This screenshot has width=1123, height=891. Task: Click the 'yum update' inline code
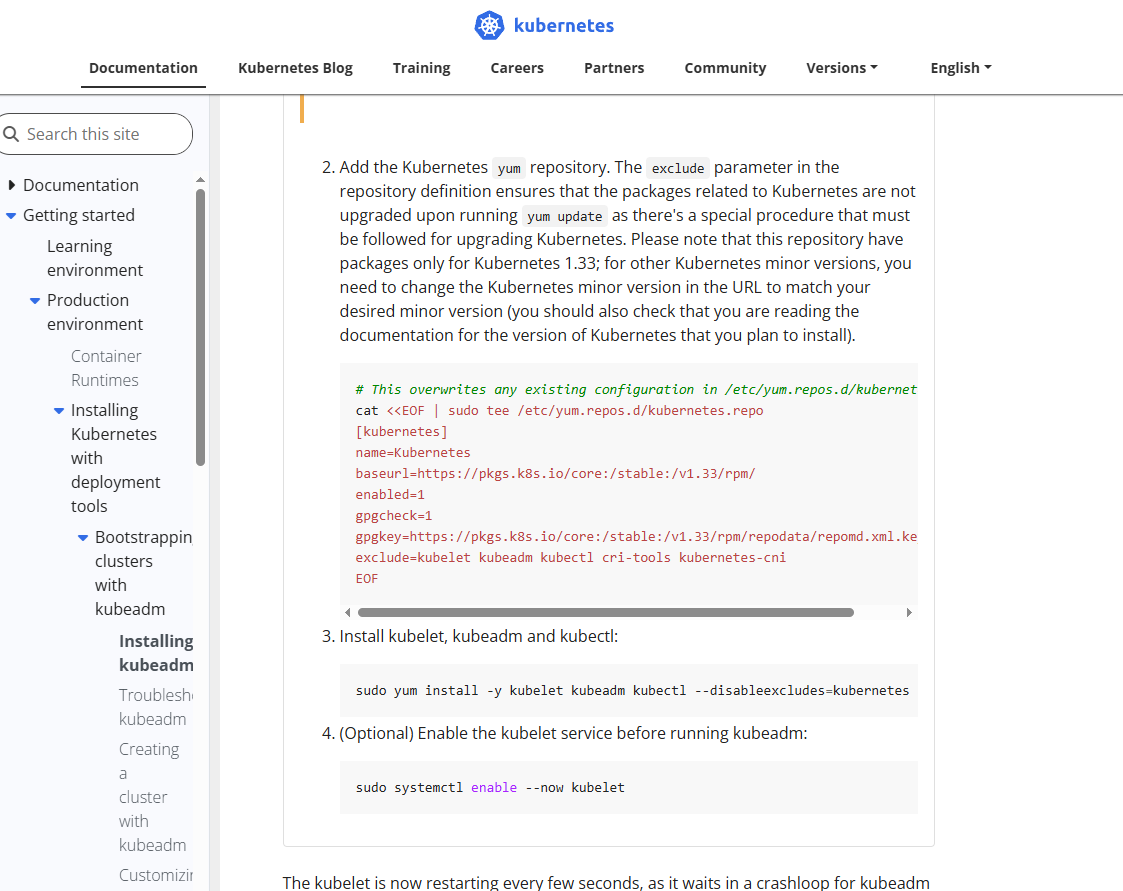tap(564, 216)
